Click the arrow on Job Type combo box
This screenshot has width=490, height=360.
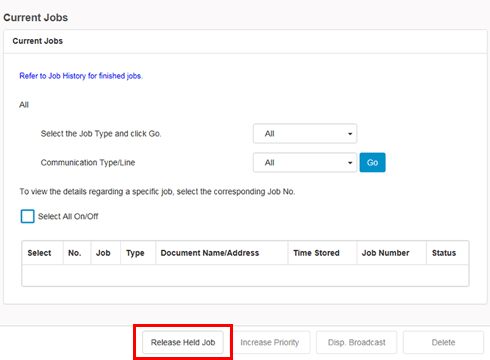coord(350,134)
